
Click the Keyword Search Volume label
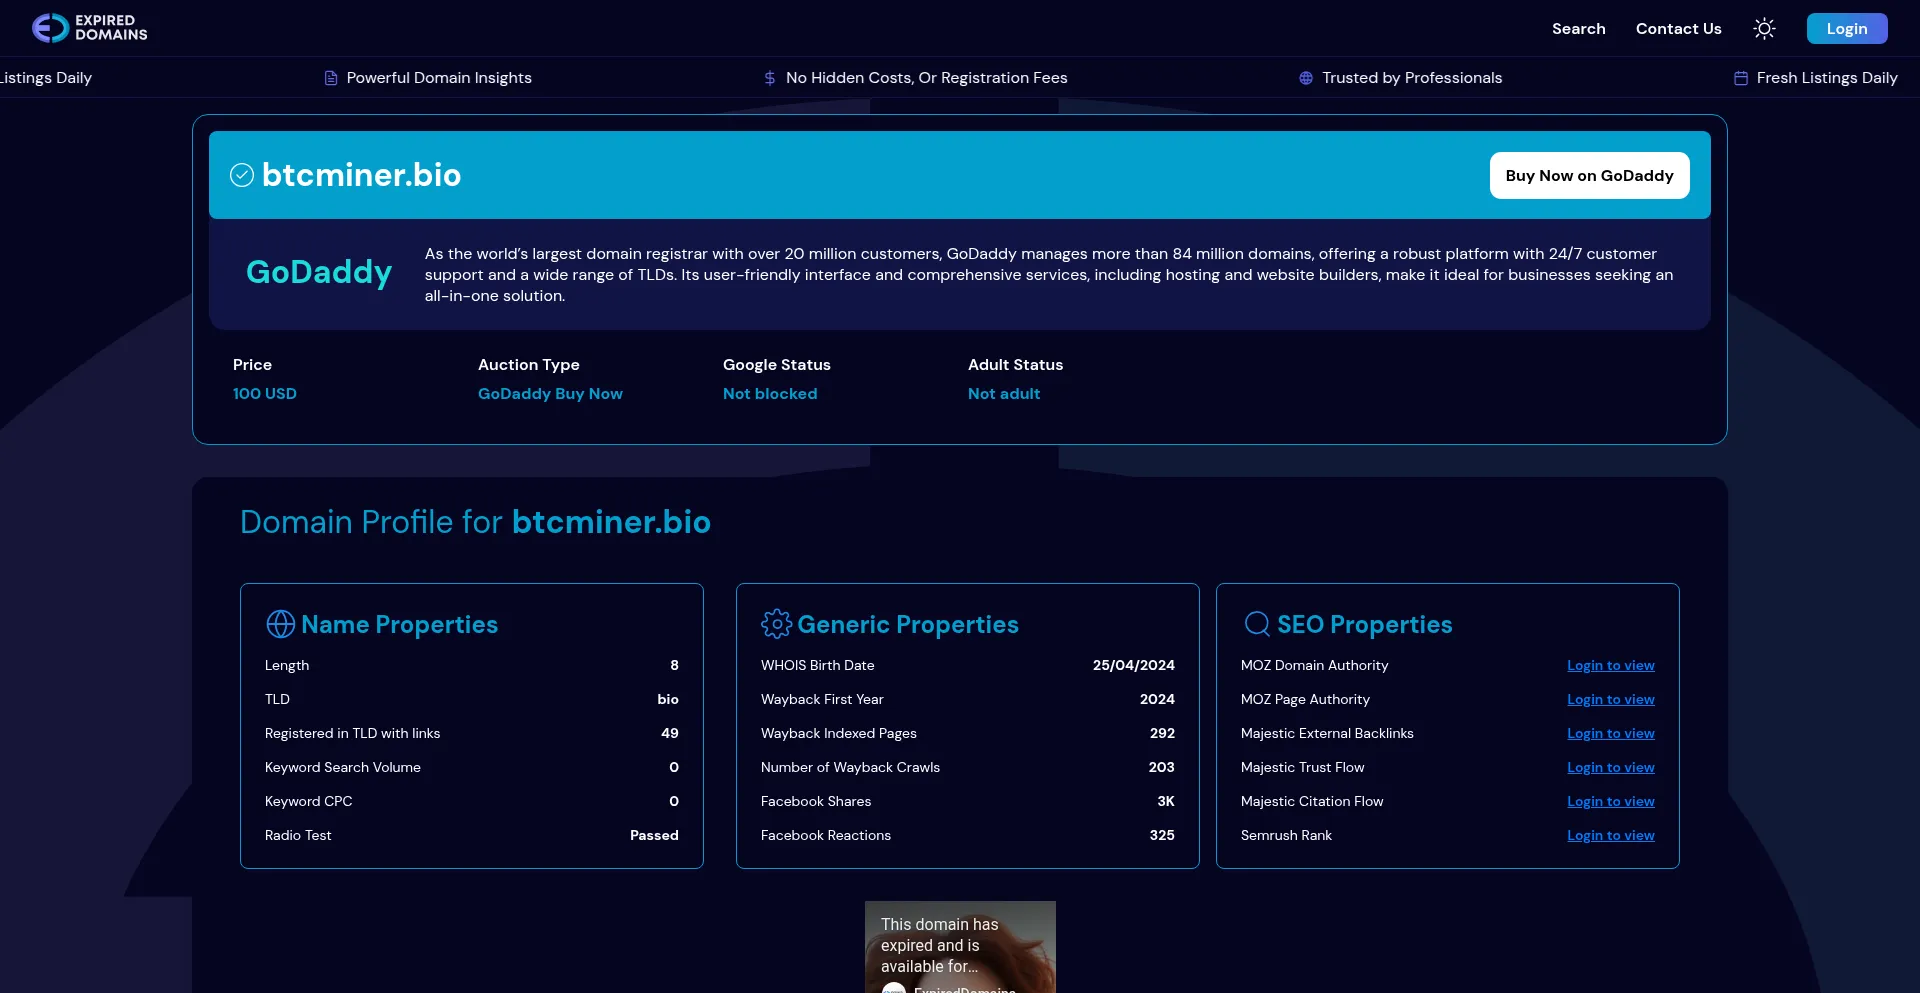pyautogui.click(x=343, y=768)
